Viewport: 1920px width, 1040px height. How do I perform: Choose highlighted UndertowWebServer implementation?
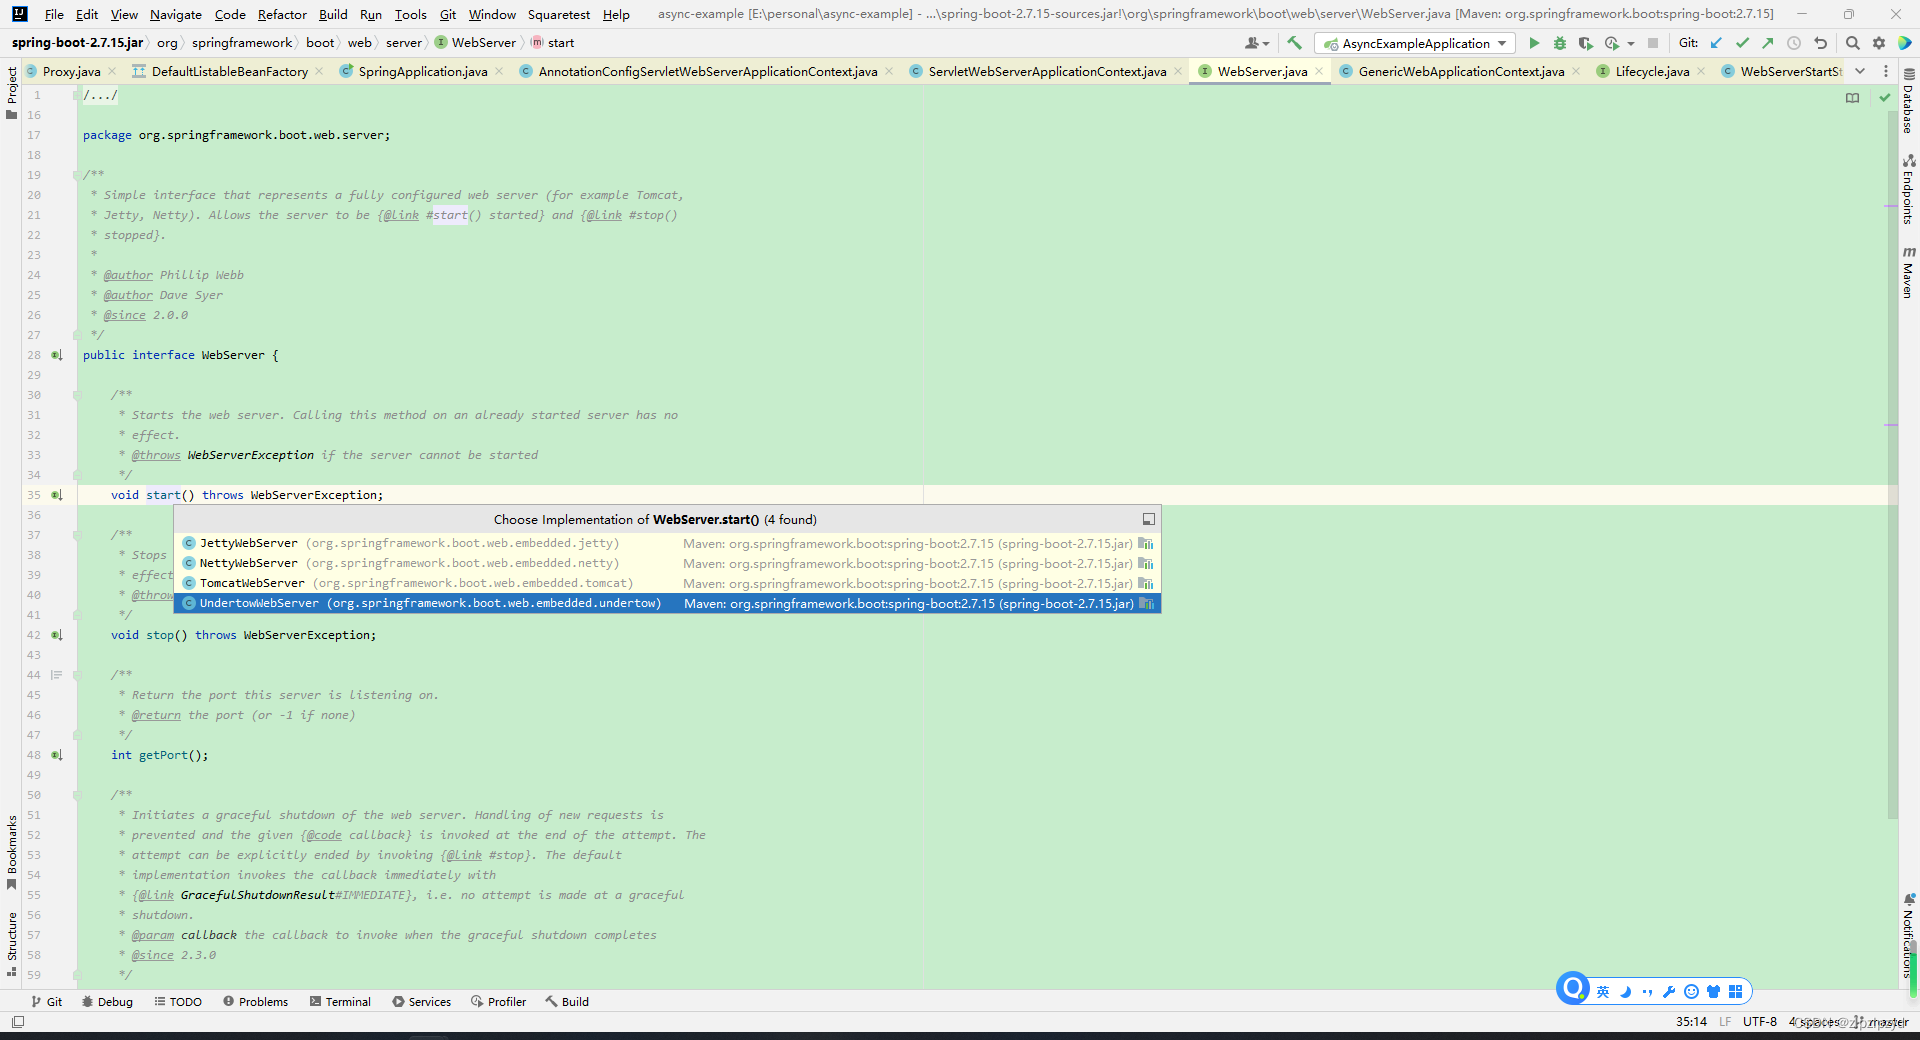667,603
